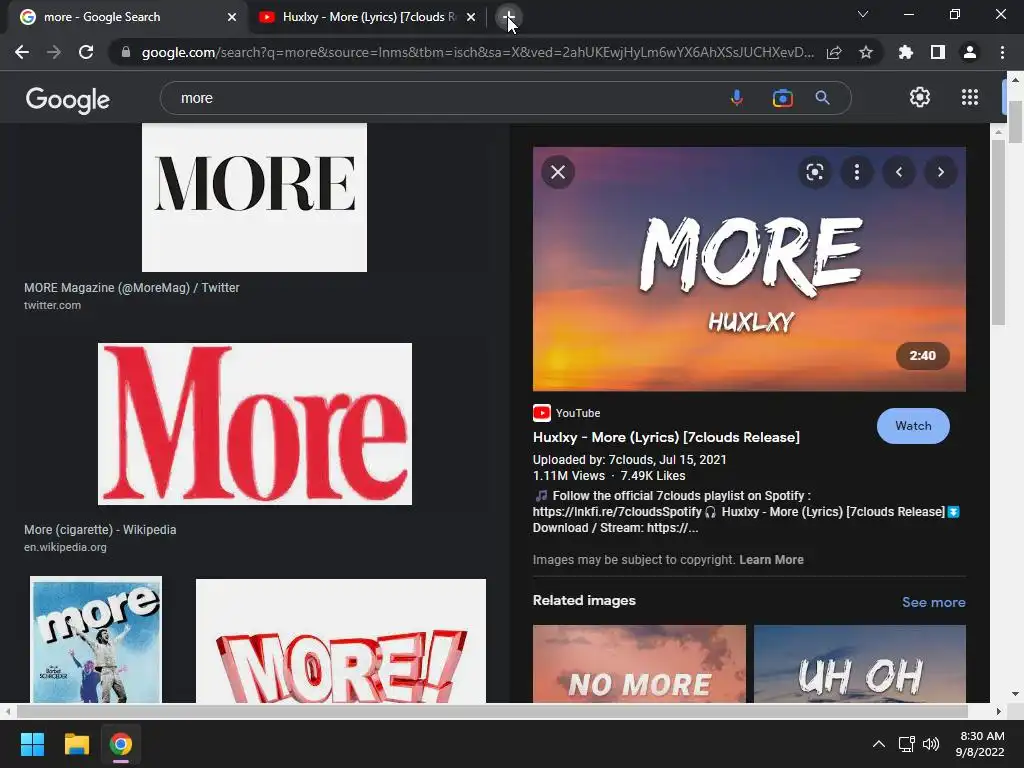Click the YouTube source icon

tap(541, 413)
